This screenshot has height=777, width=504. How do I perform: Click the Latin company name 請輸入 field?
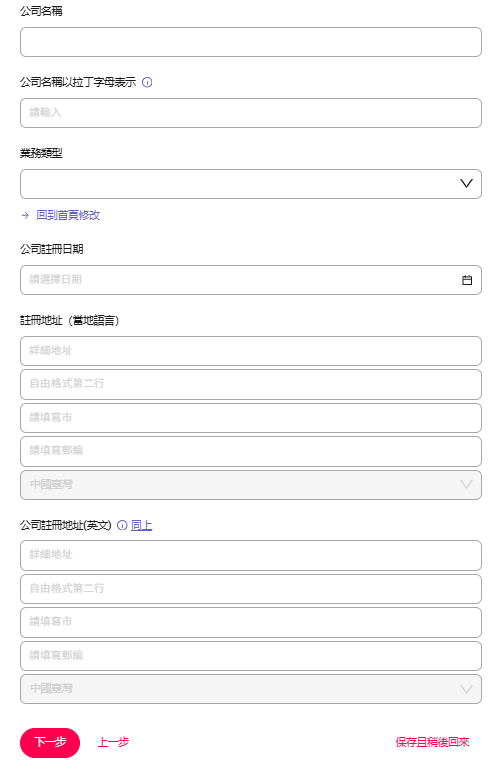coord(251,113)
